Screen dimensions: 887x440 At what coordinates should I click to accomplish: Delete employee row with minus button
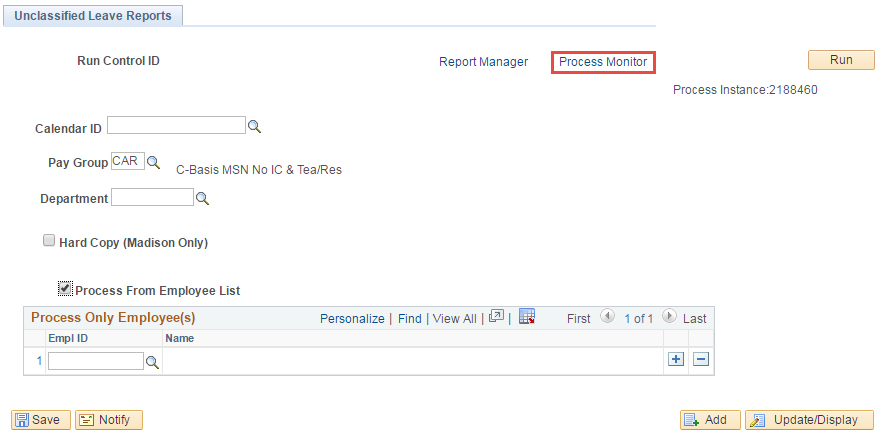pyautogui.click(x=701, y=359)
